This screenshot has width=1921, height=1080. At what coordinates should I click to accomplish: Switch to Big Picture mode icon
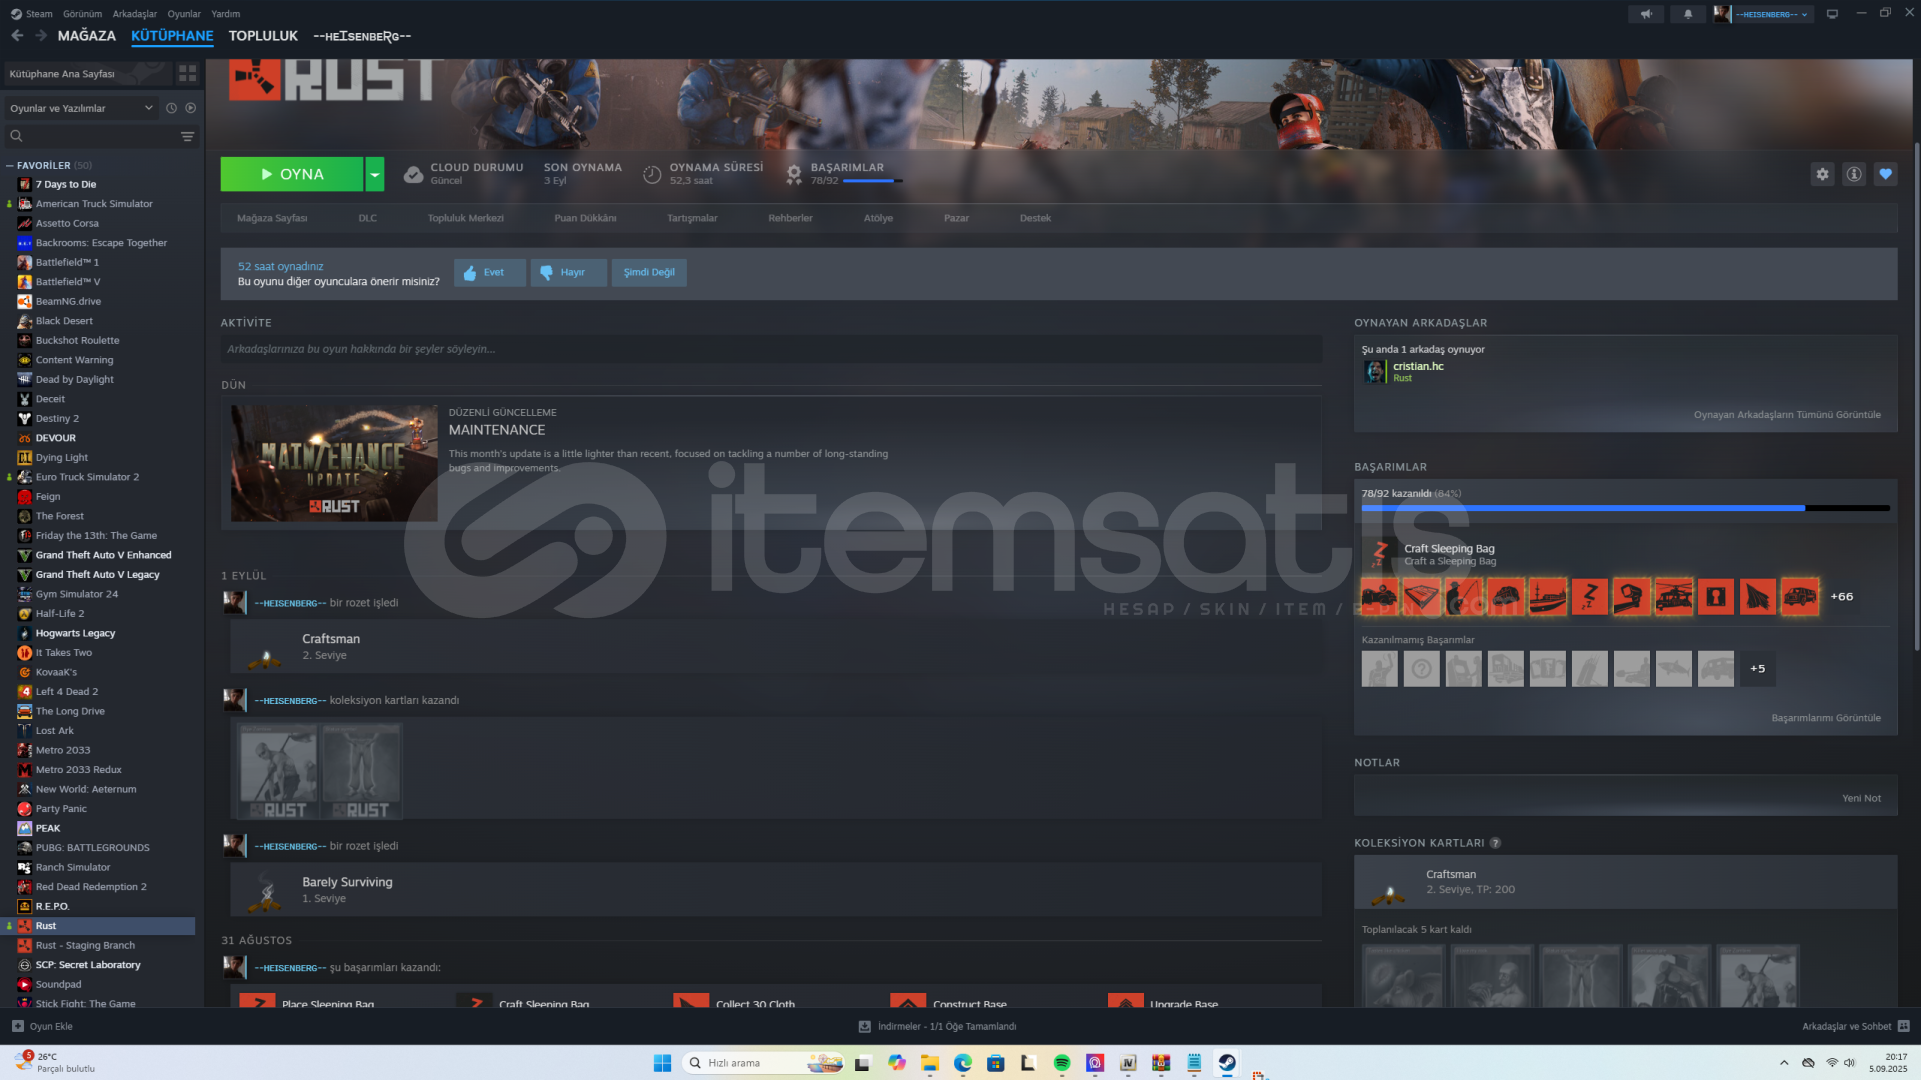(1832, 14)
